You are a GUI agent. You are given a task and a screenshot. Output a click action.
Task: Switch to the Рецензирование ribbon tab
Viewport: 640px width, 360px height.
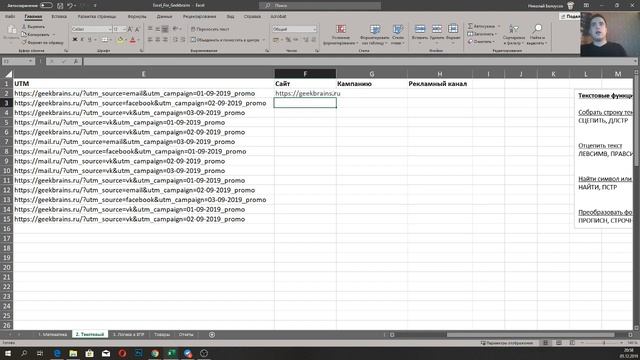point(199,17)
